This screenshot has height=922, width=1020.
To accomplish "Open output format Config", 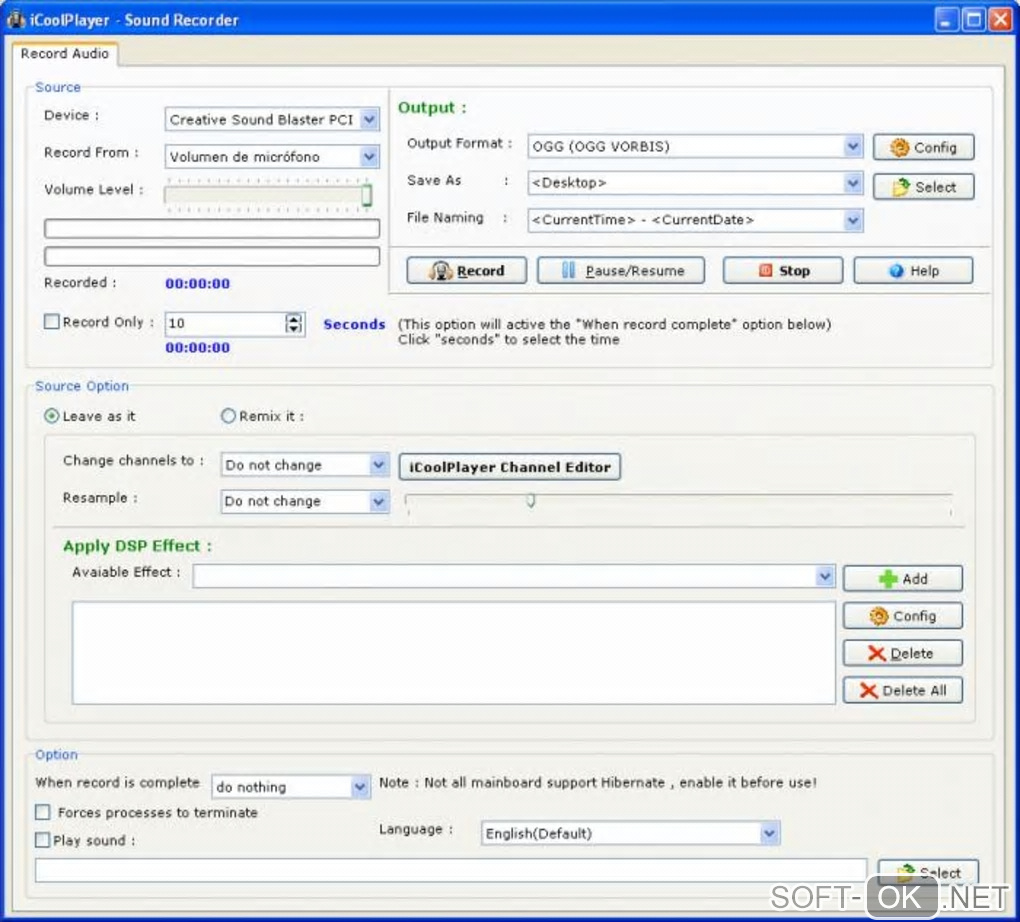I will pyautogui.click(x=923, y=148).
